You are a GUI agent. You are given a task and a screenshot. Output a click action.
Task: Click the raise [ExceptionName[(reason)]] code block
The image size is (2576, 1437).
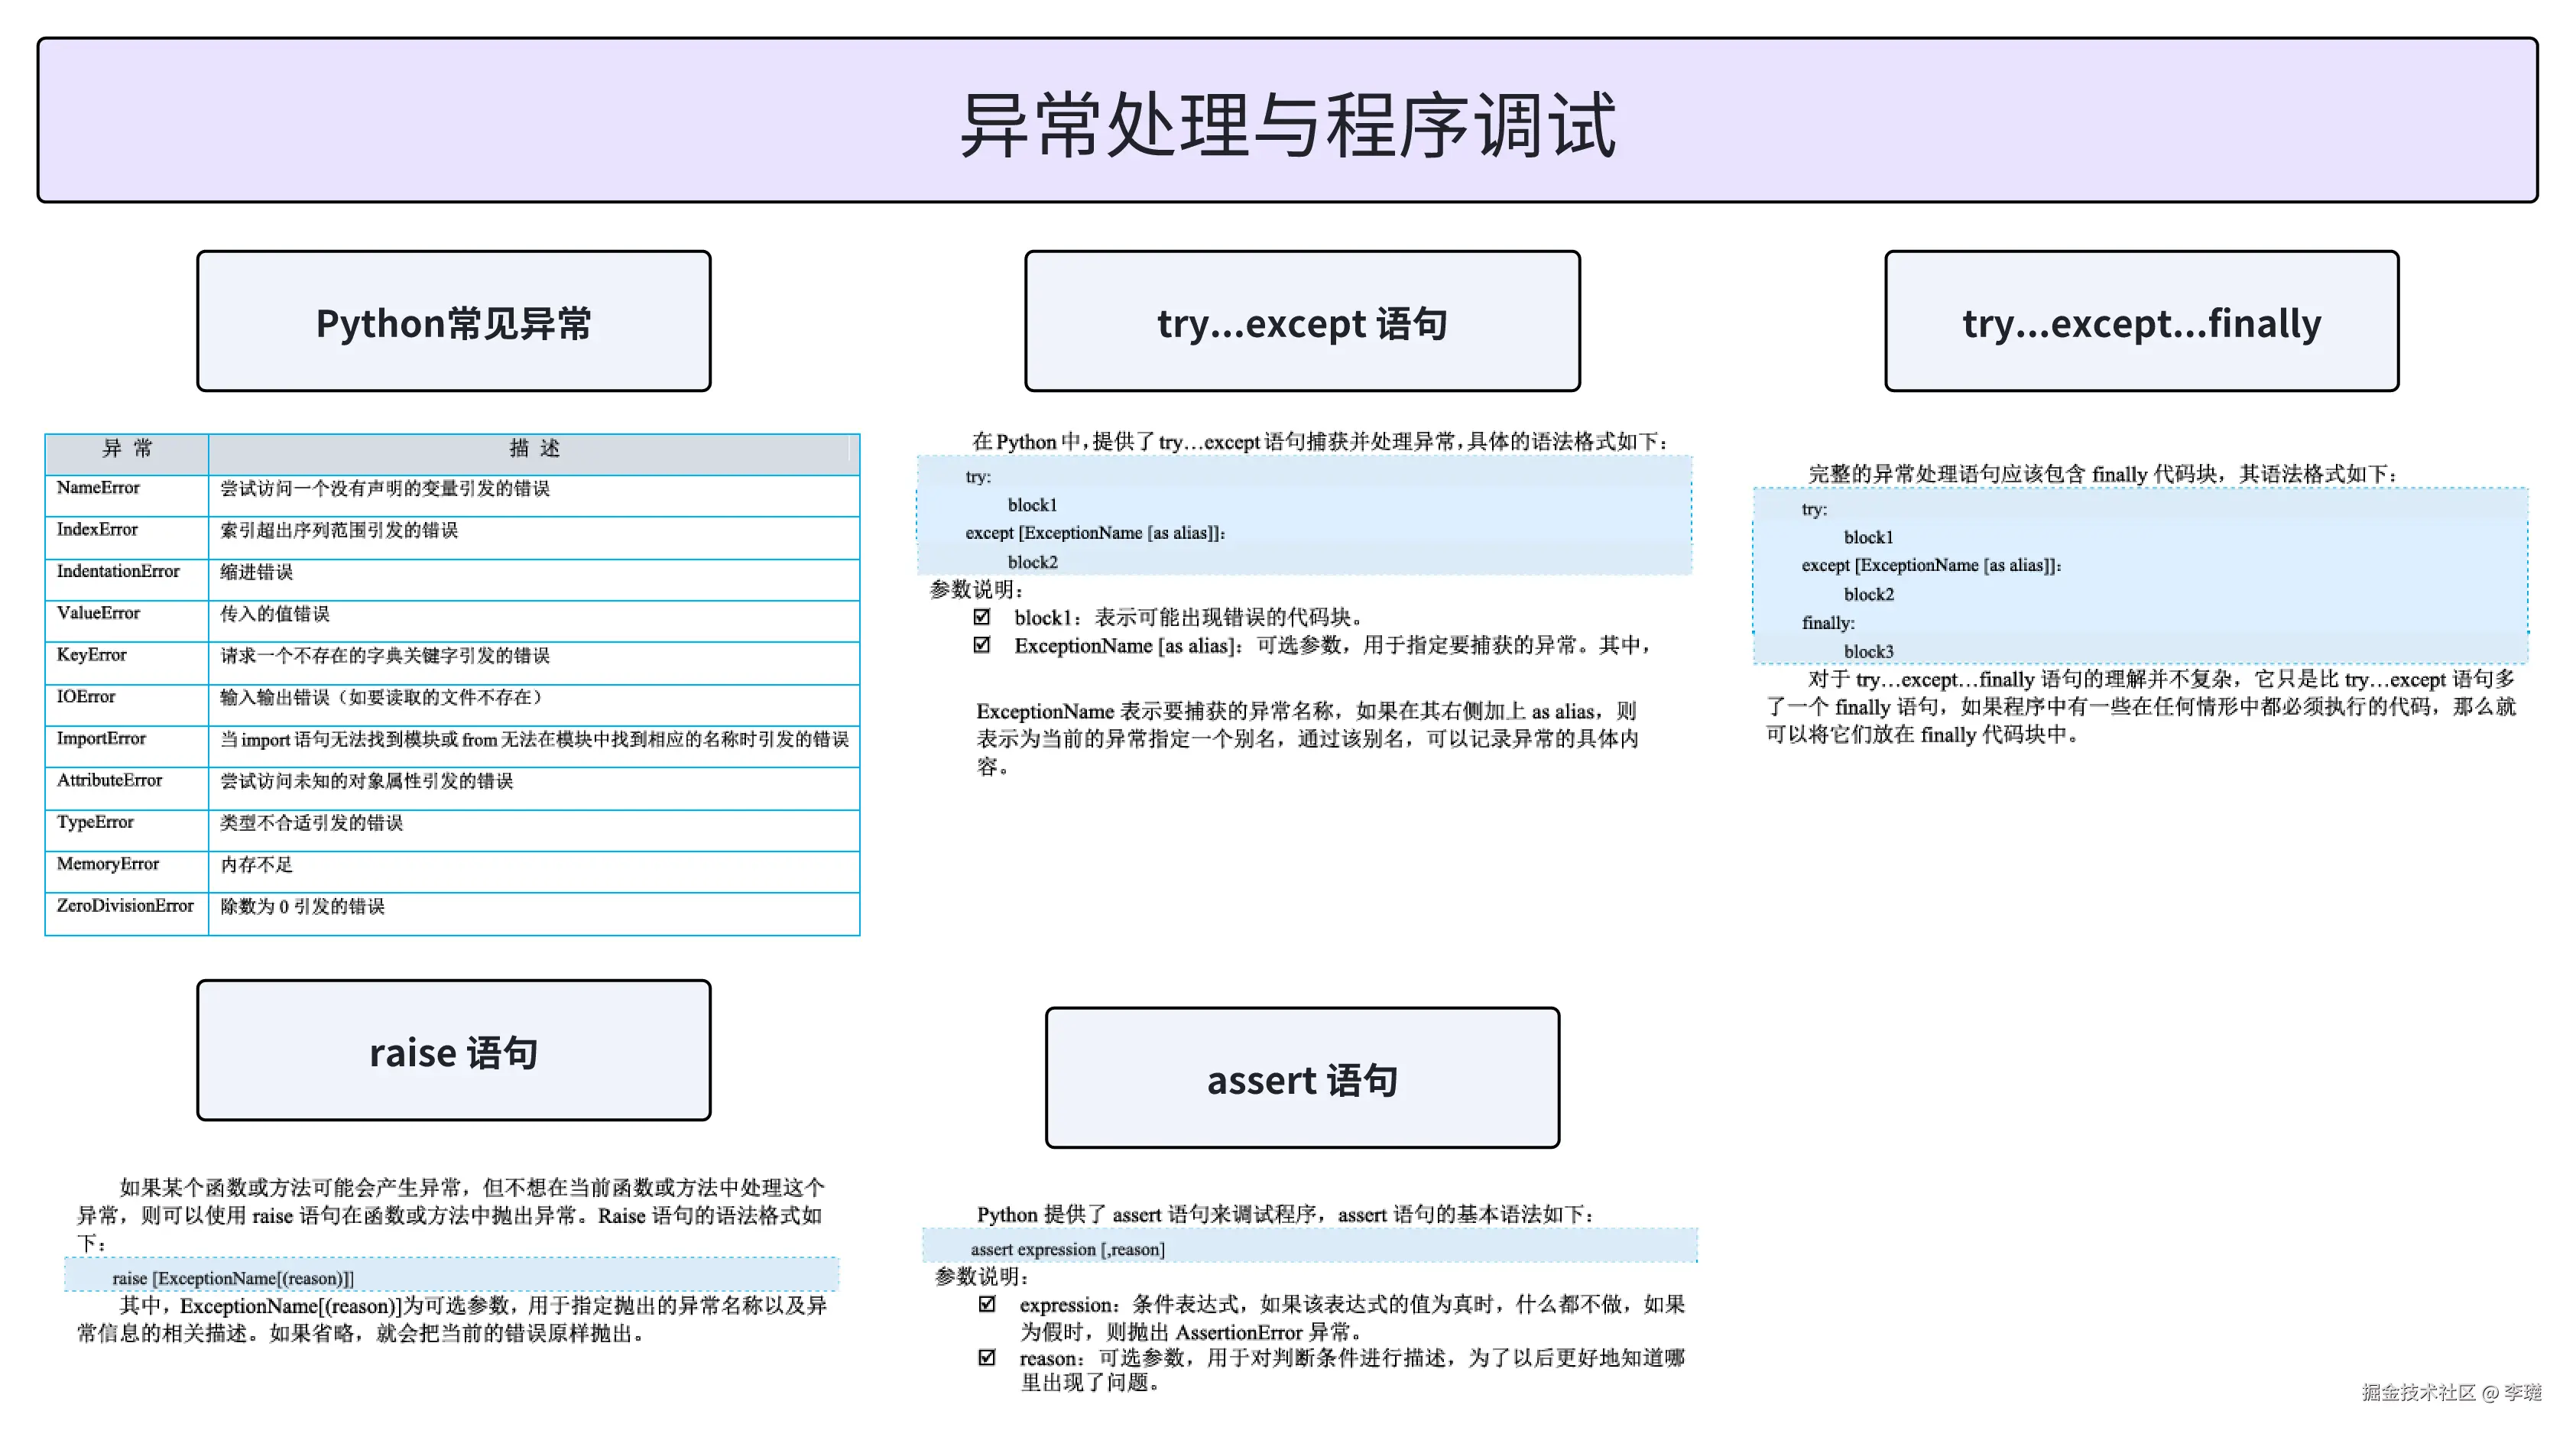(233, 1277)
